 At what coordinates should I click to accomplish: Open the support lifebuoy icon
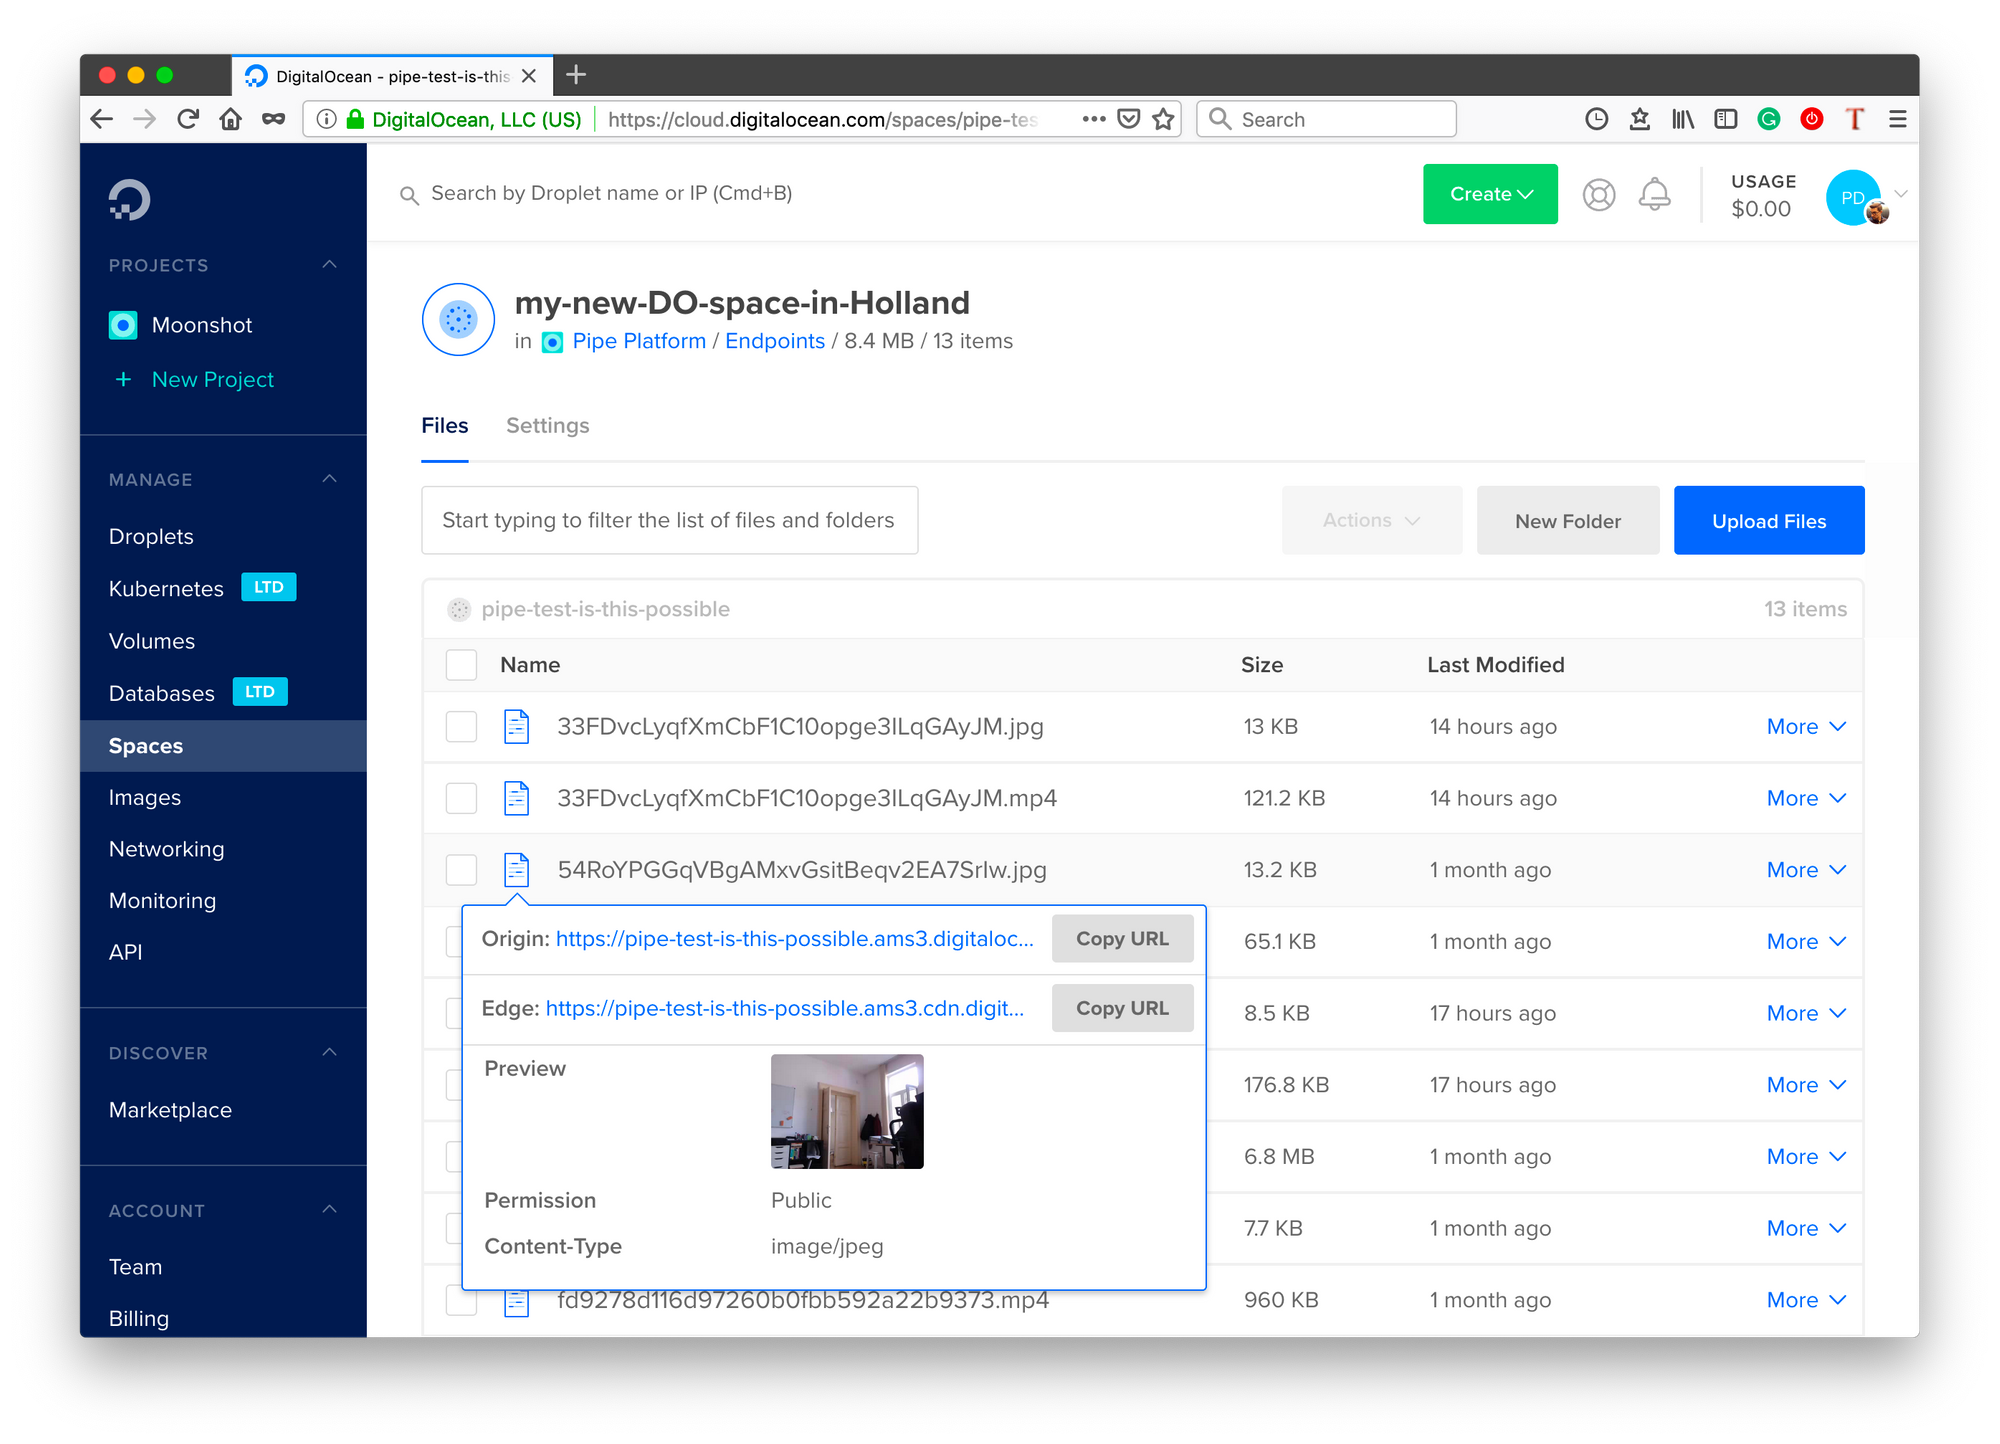(1599, 194)
